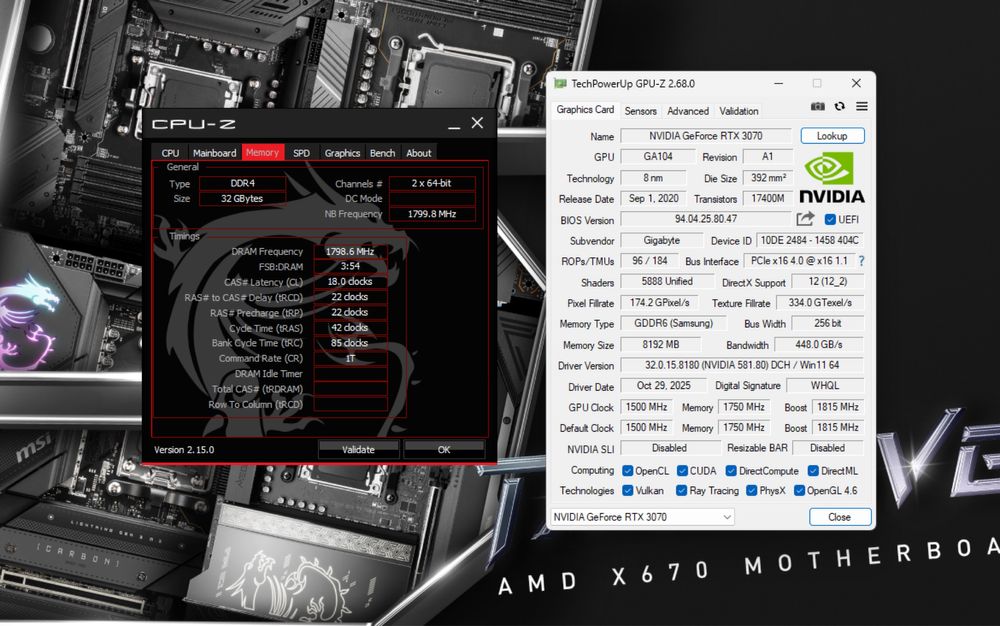Click the Bandwidth value 448.0 GB/s
The width and height of the screenshot is (1000, 626).
(819, 344)
